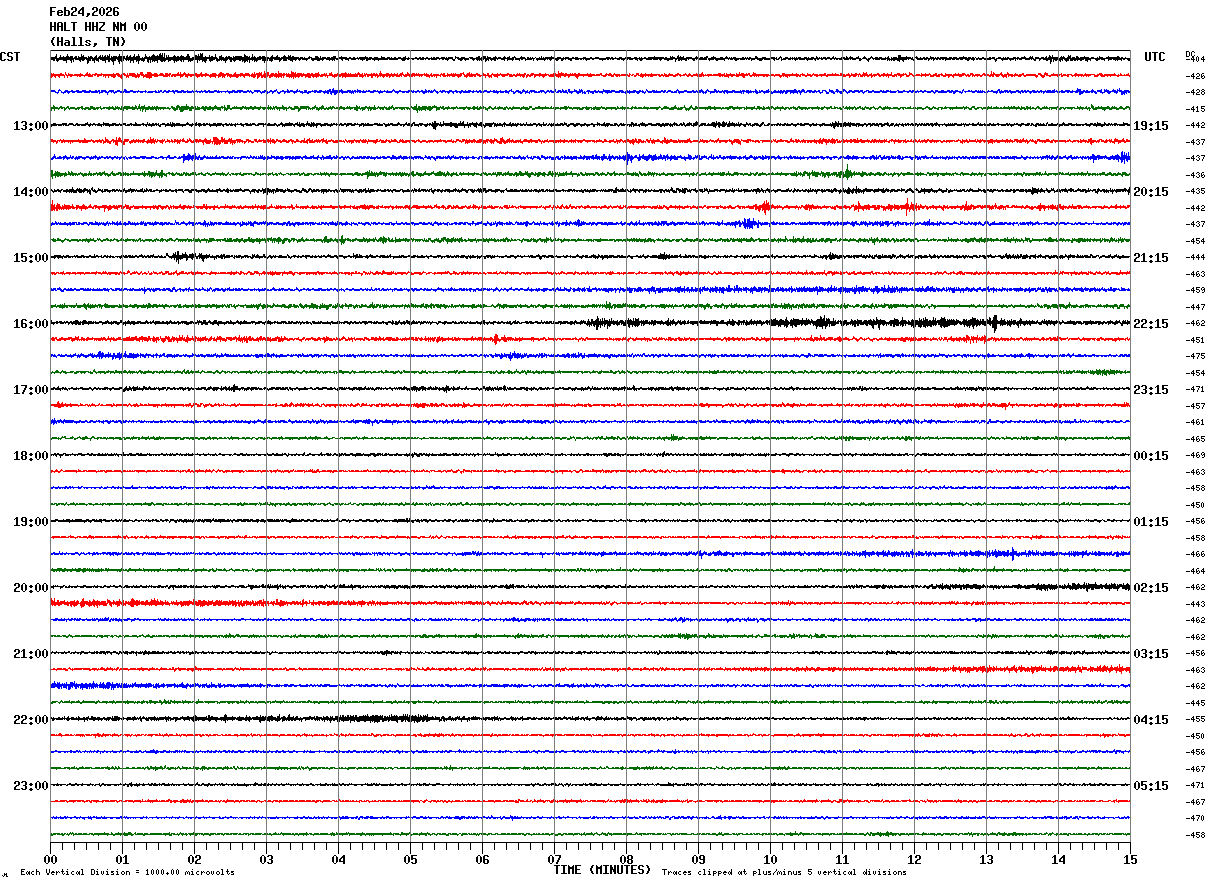The image size is (1210, 886).
Task: Click the 20:15 UTC time label
Action: point(1151,192)
